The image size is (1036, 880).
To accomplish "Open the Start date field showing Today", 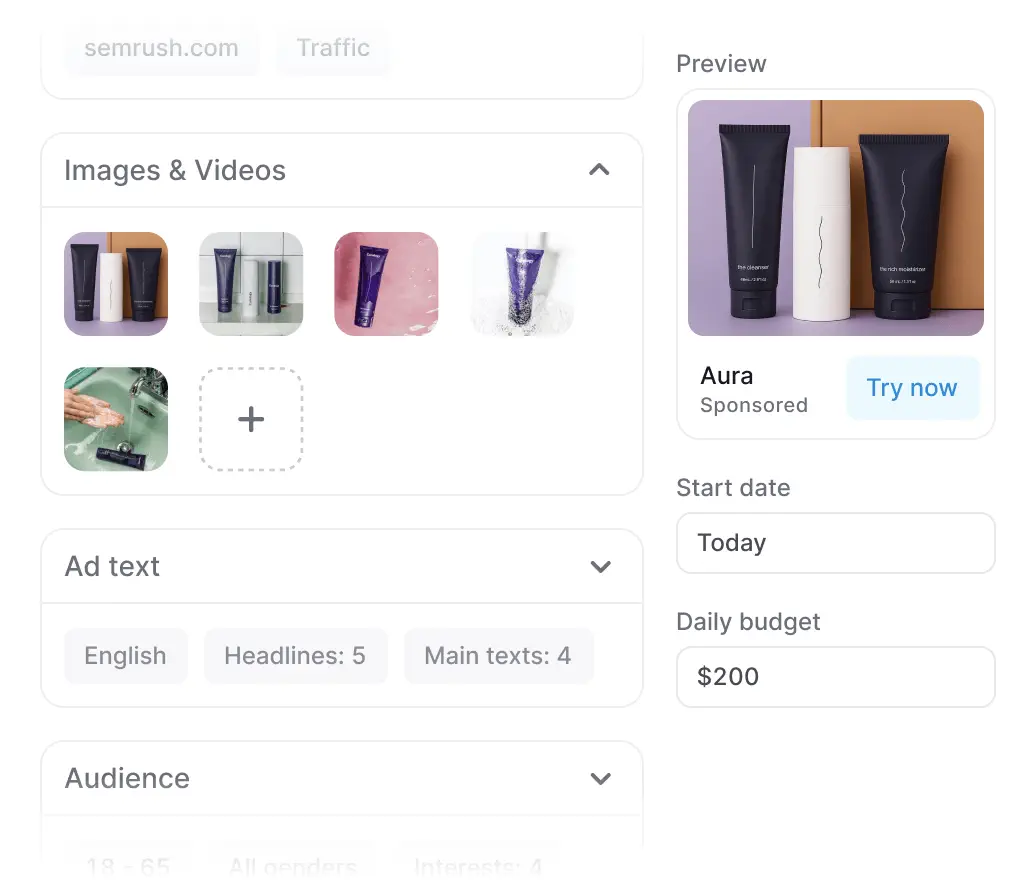I will (835, 543).
